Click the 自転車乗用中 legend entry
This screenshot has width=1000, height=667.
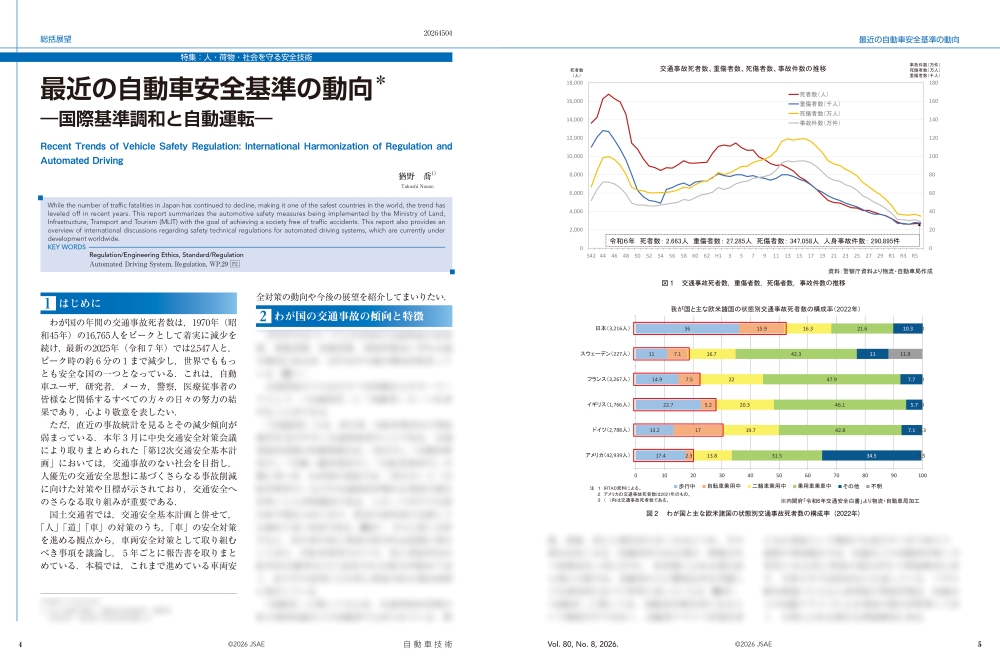(721, 486)
